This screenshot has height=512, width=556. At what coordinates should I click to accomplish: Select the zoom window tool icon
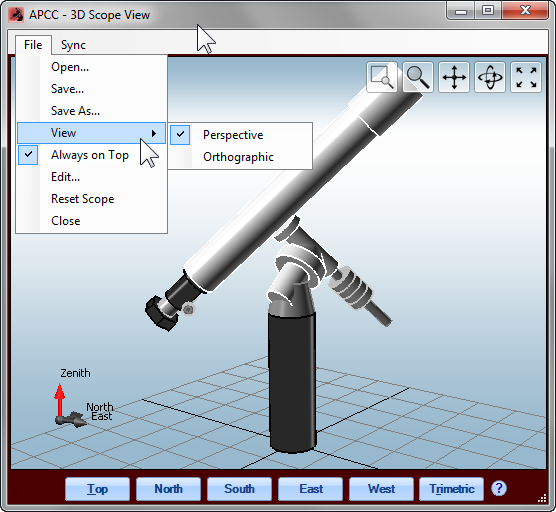point(382,77)
